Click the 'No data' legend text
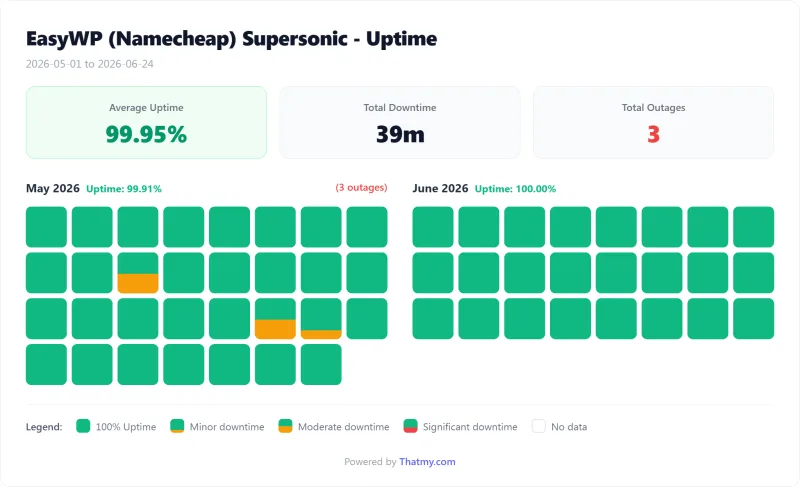The height and width of the screenshot is (487, 800). (x=569, y=427)
